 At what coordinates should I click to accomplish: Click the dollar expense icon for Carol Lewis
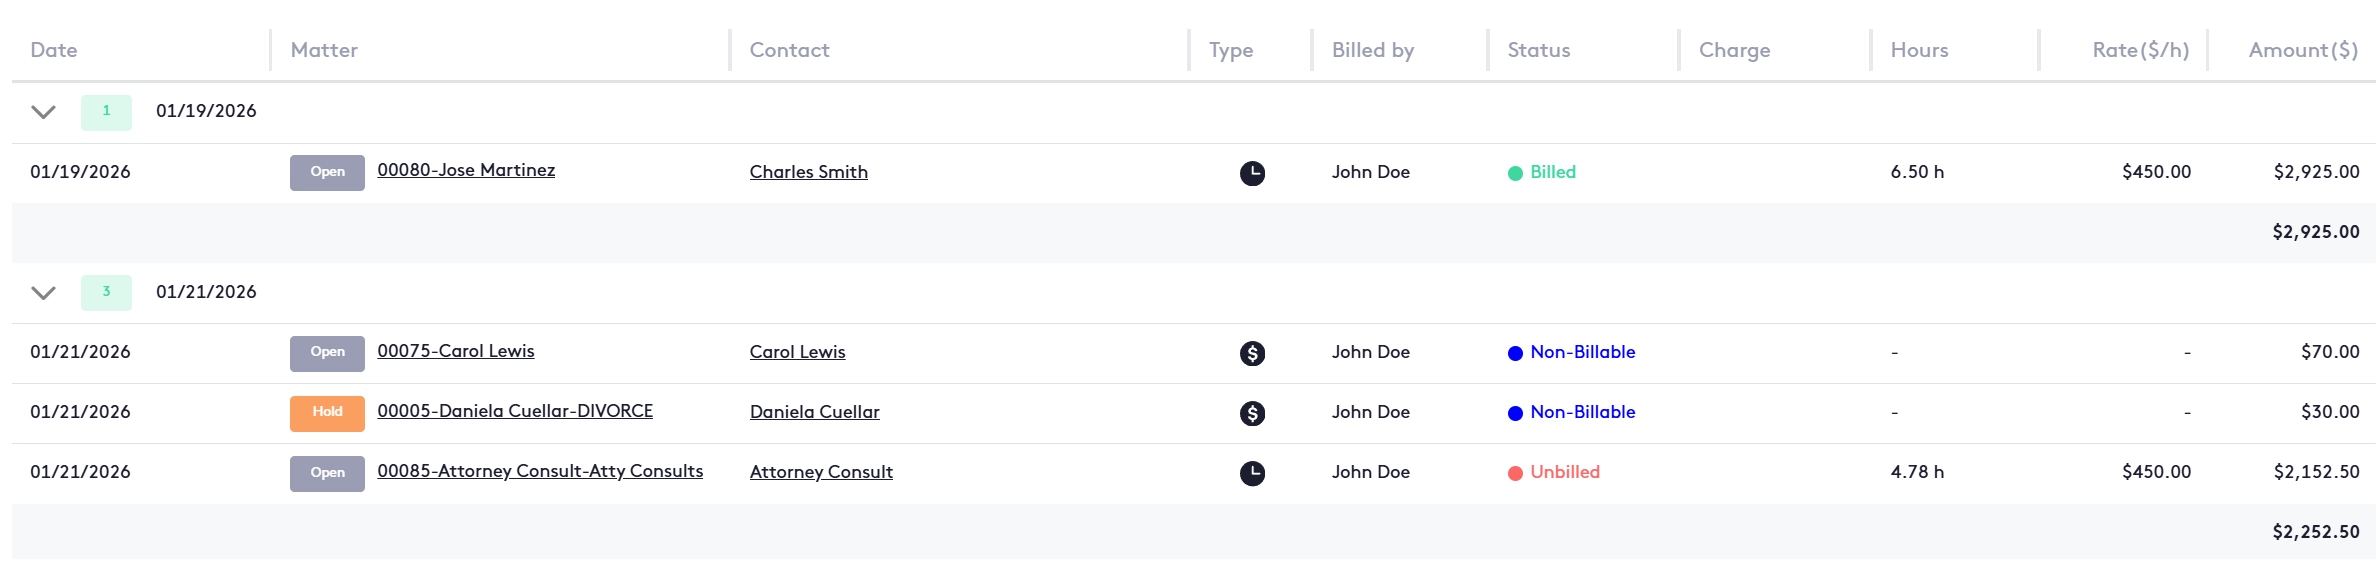1252,353
